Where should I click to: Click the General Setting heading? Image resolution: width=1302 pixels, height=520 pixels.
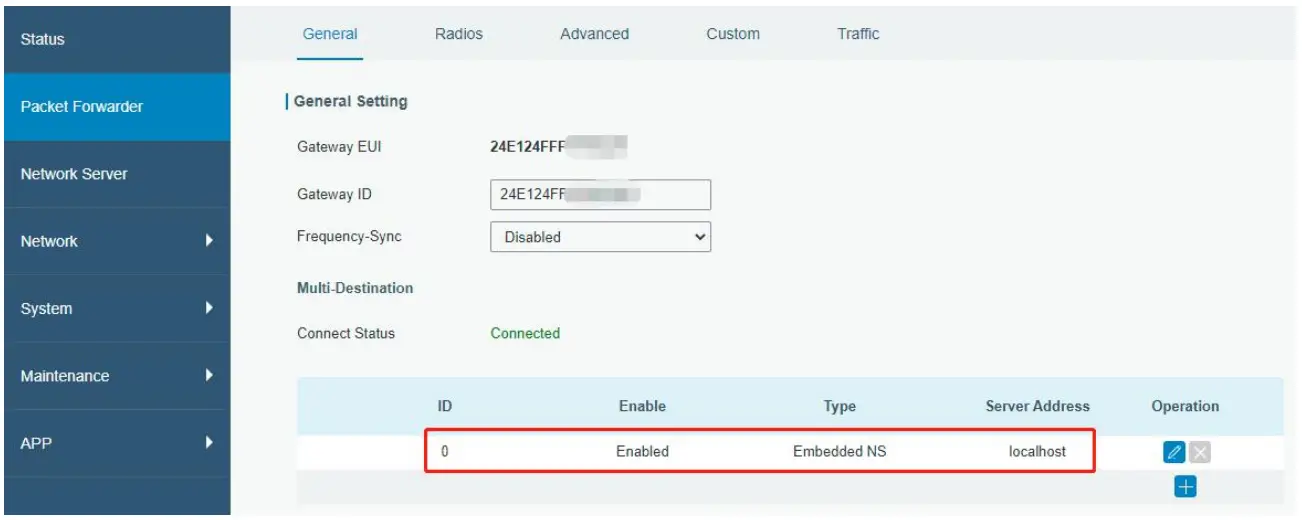[x=350, y=101]
